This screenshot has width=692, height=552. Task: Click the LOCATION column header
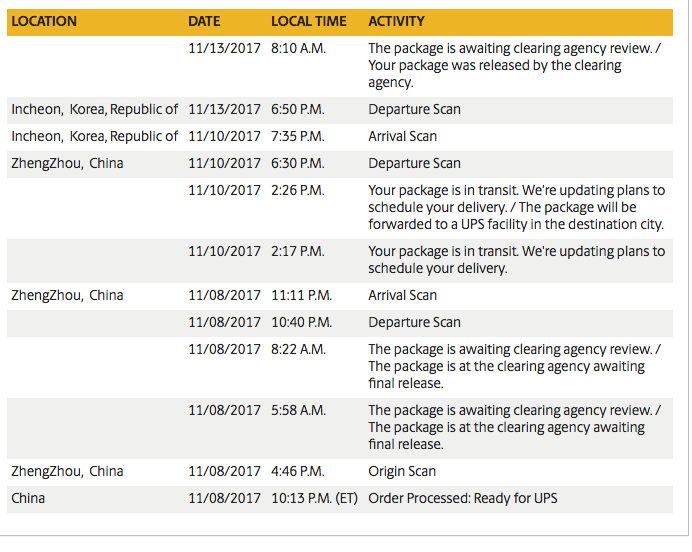(44, 21)
